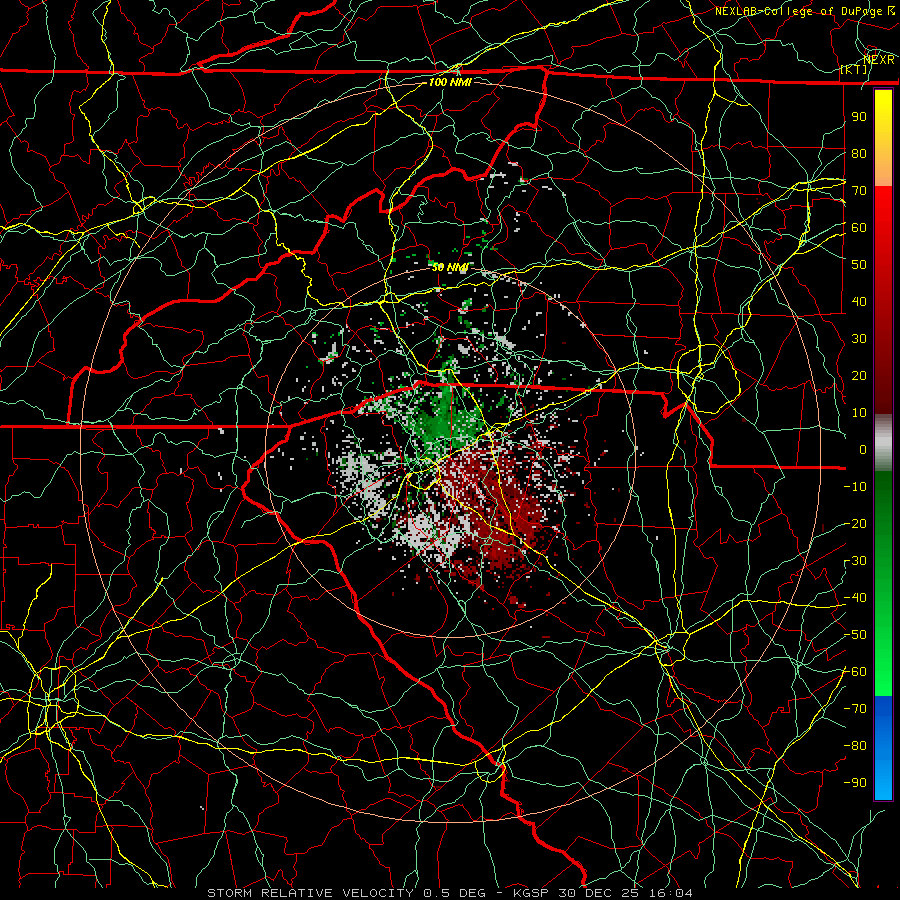Click the blue bottom segment of the velocity color bar
Screen dimensions: 900x900
point(883,748)
